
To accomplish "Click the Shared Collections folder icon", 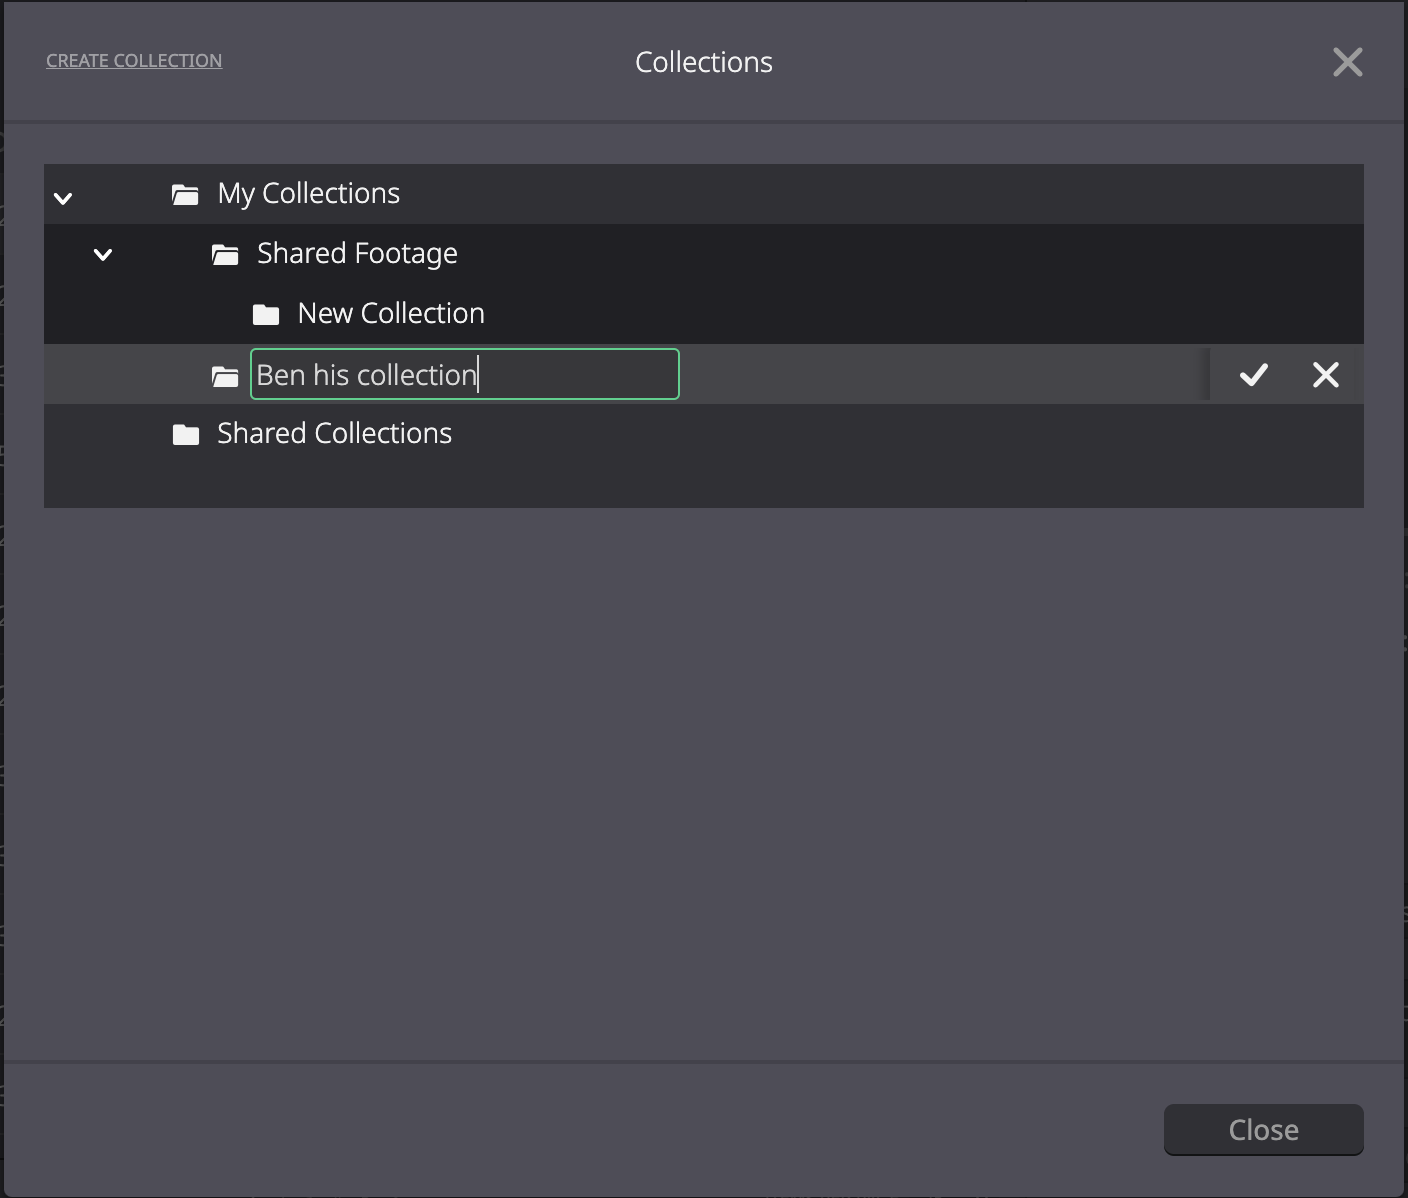I will (186, 434).
